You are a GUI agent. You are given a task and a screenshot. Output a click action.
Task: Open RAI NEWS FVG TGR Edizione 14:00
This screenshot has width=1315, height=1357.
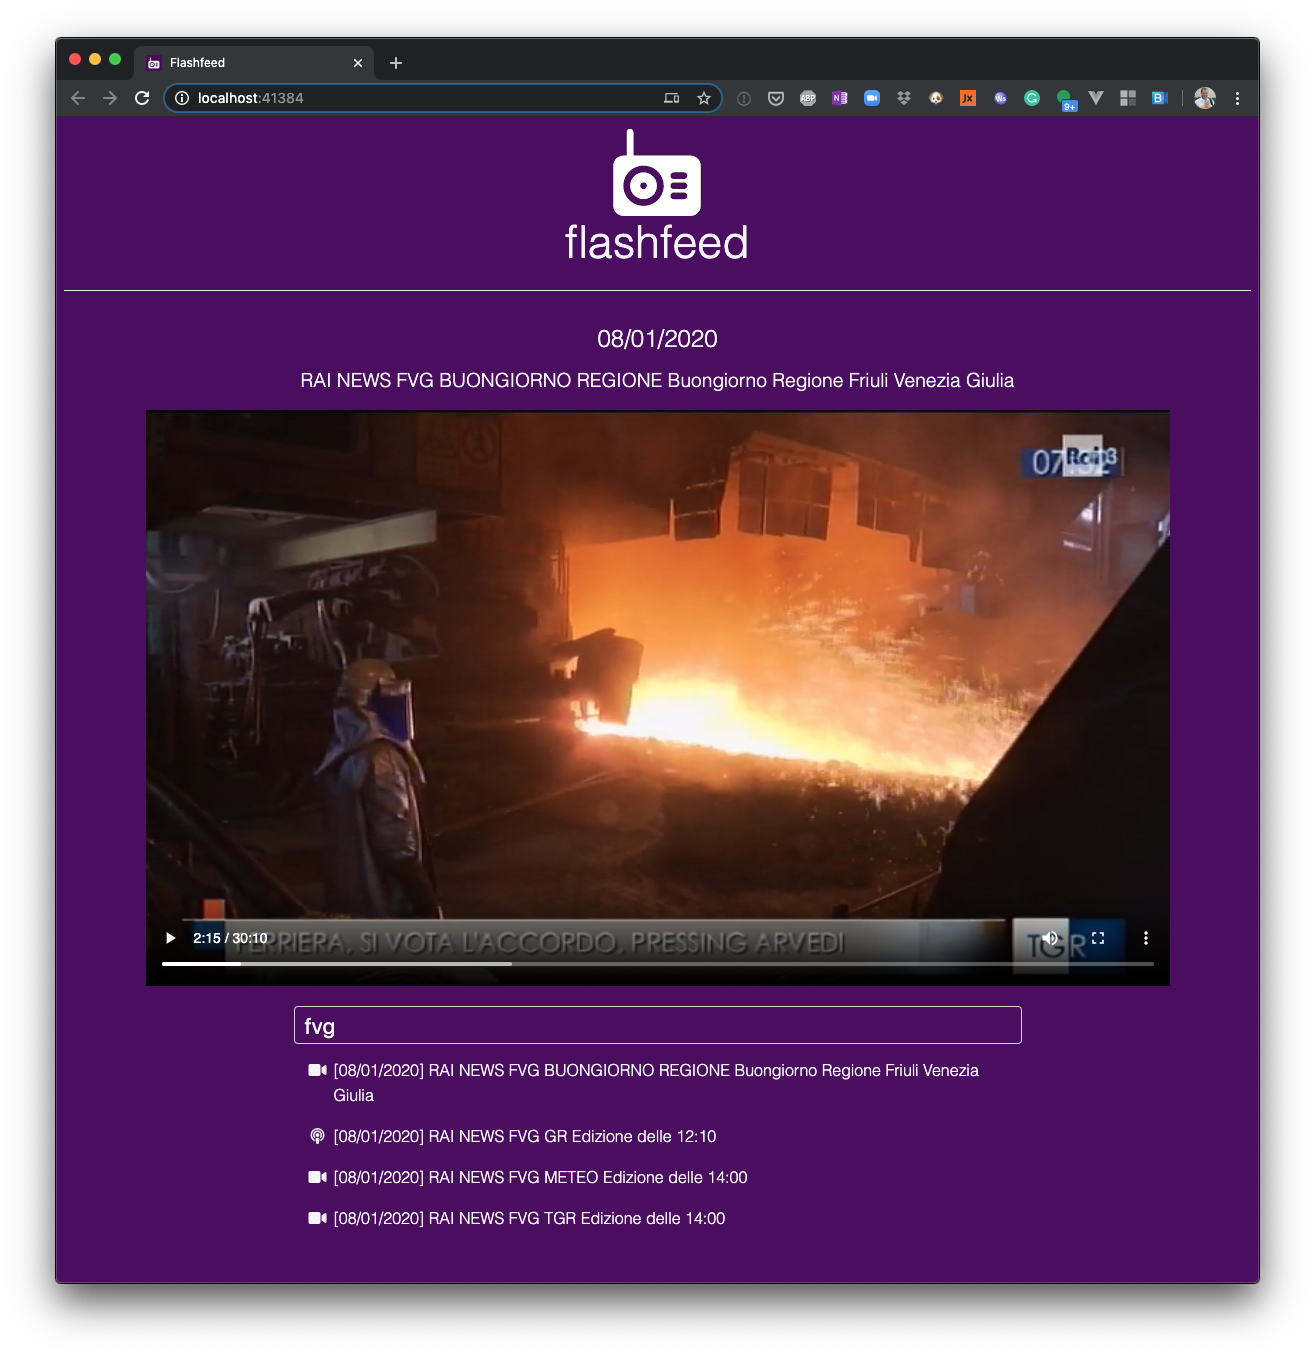tap(530, 1218)
